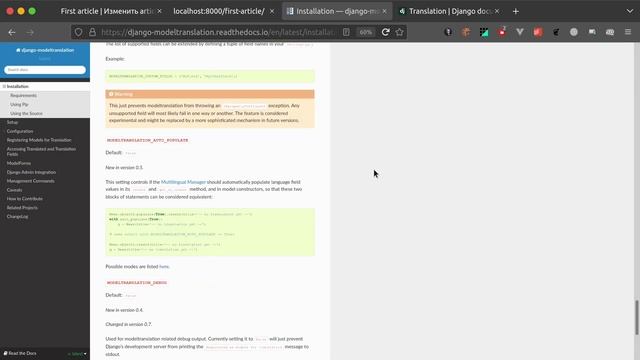Close the Installation tab
The image size is (640, 360).
pyautogui.click(x=384, y=11)
